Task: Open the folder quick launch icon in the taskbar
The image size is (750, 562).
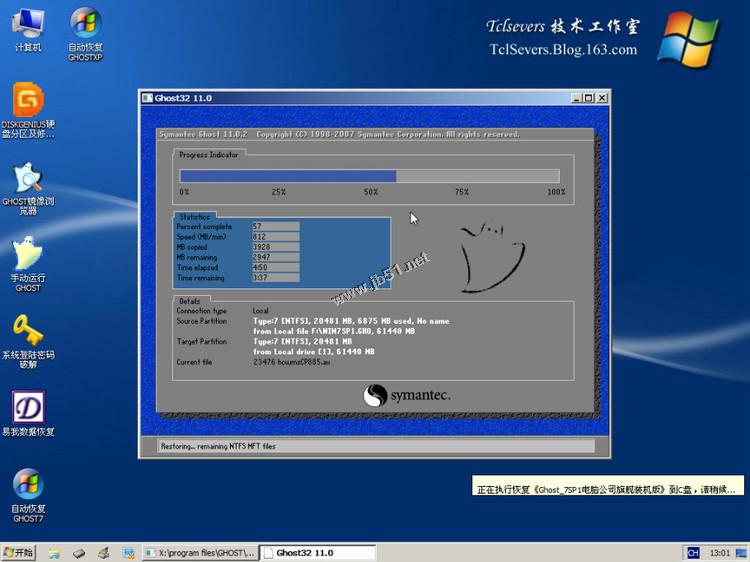Action: (x=54, y=553)
